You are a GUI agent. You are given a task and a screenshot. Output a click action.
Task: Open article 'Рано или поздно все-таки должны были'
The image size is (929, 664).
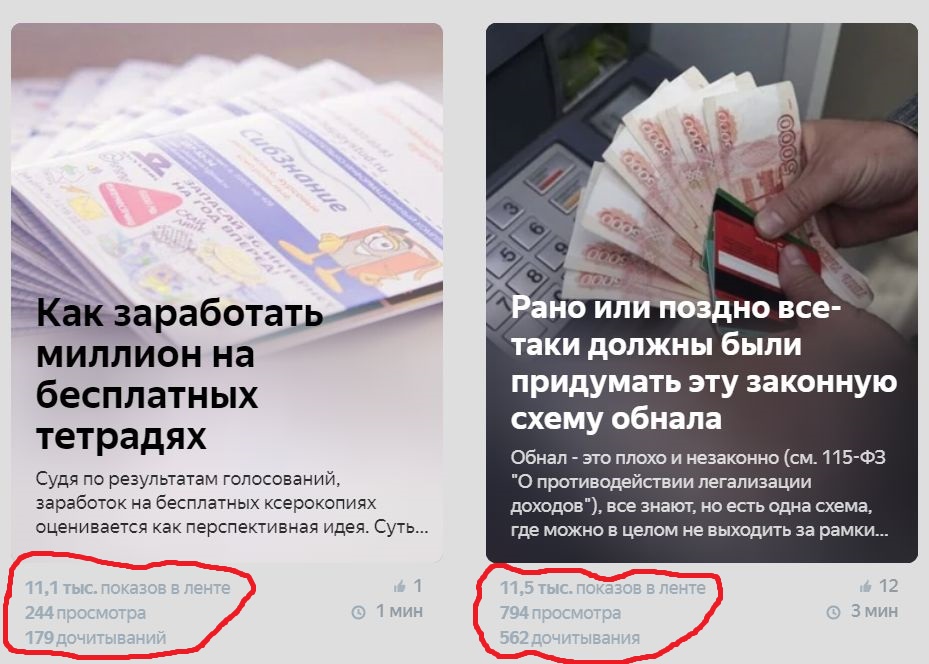(704, 363)
